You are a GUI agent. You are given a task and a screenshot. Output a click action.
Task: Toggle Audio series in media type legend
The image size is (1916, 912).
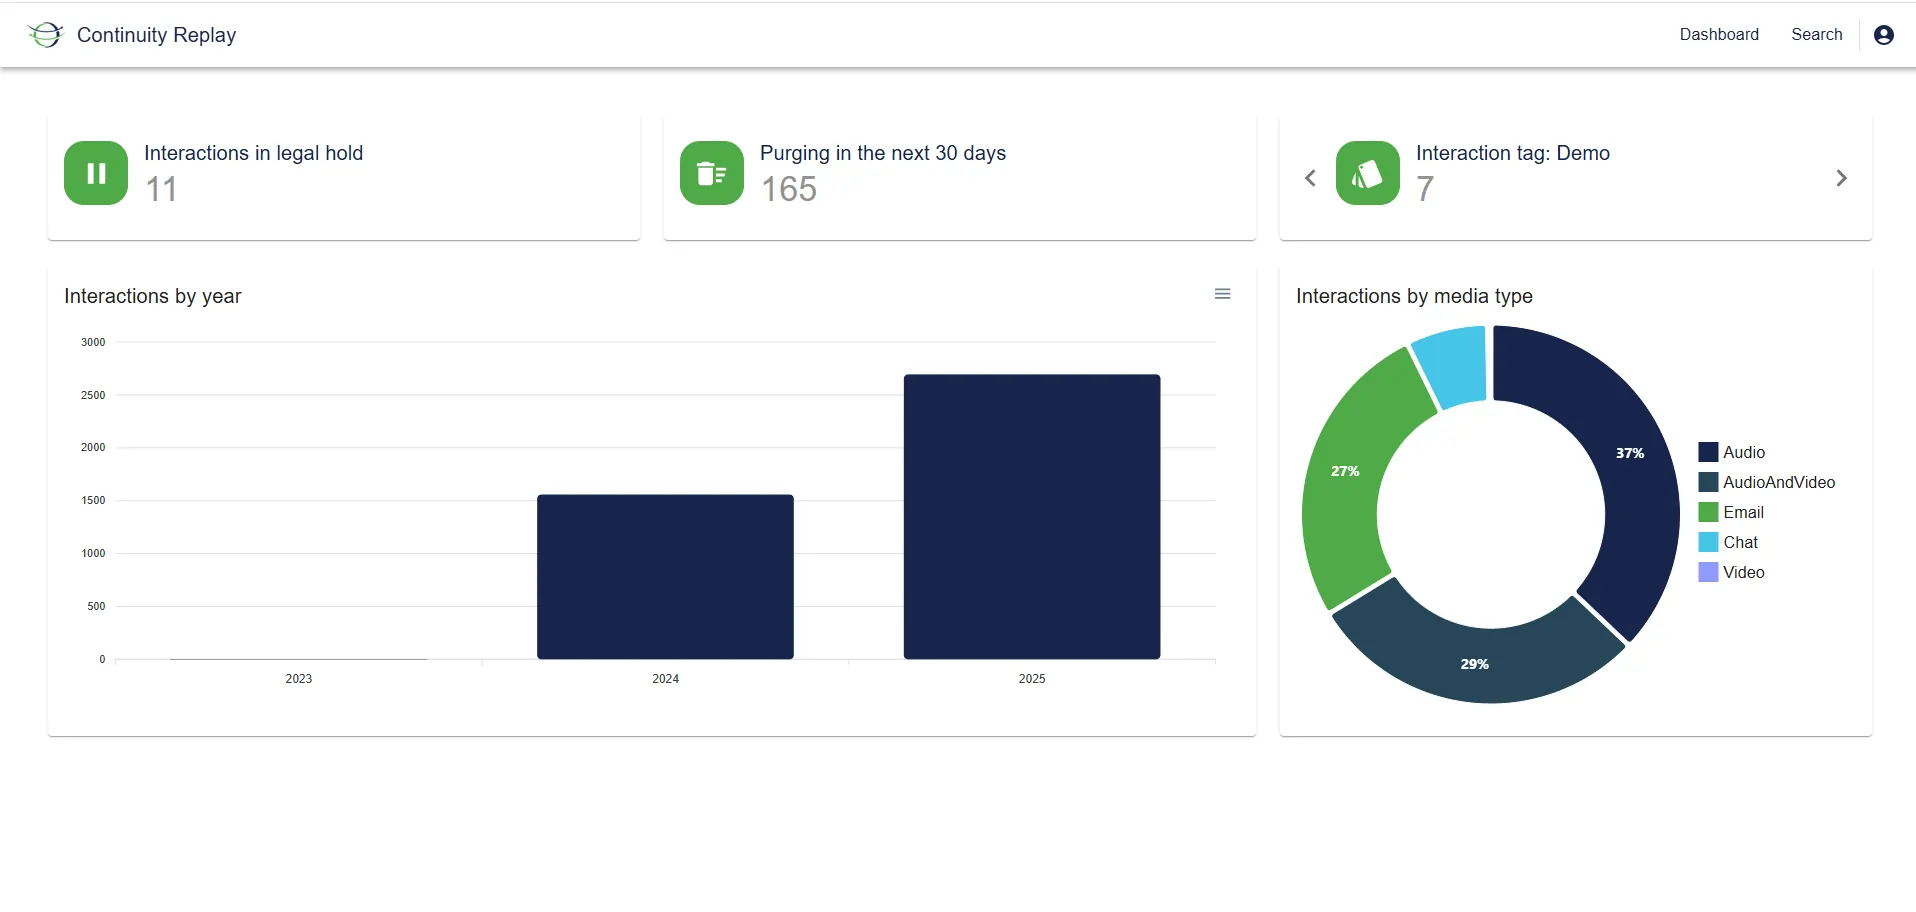tap(1743, 452)
